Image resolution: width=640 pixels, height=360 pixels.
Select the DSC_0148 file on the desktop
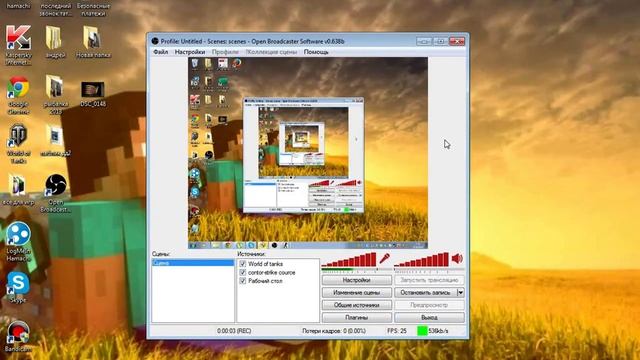pyautogui.click(x=93, y=94)
